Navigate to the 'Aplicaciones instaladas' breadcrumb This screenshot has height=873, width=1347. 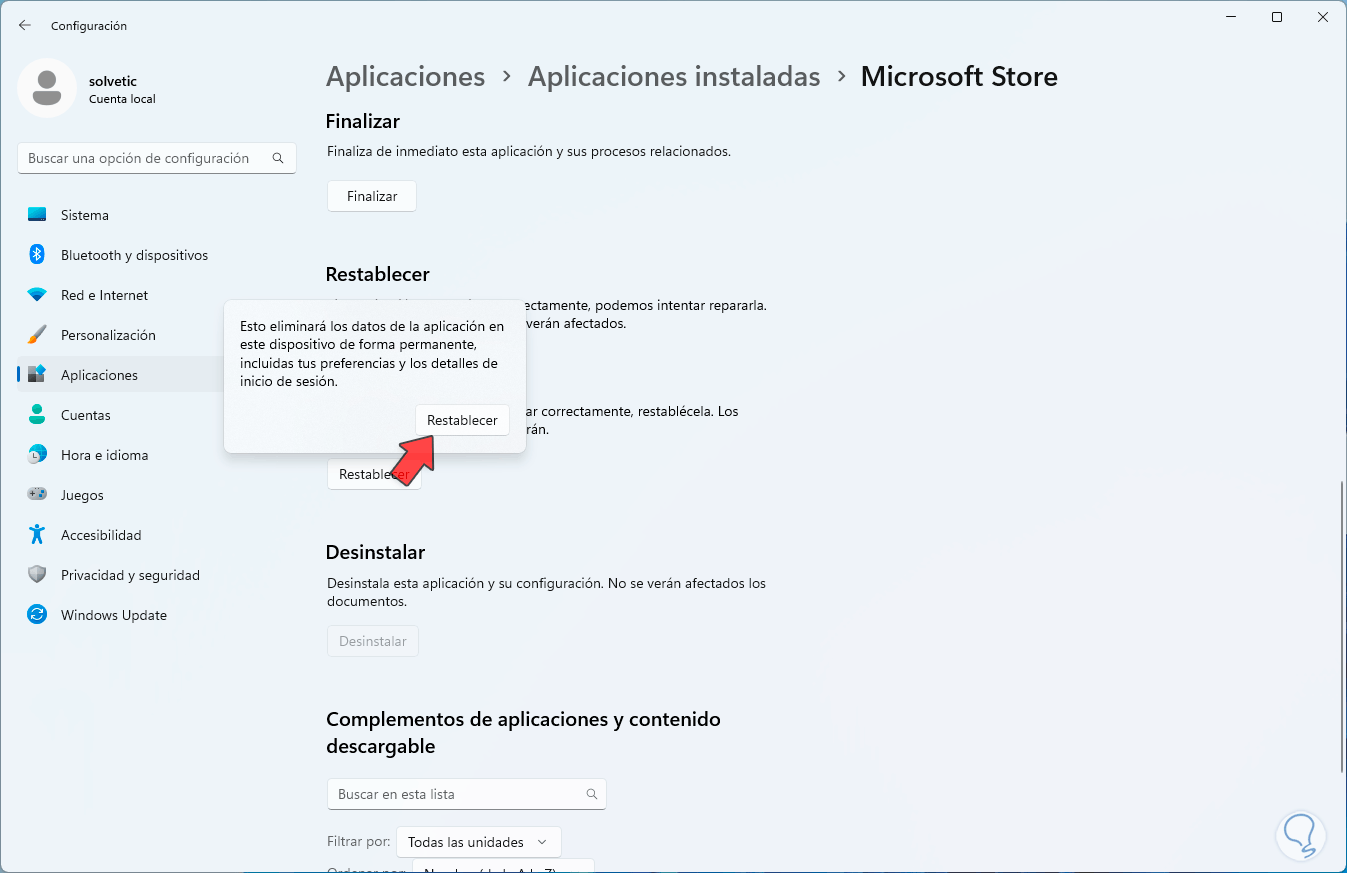[x=674, y=77]
